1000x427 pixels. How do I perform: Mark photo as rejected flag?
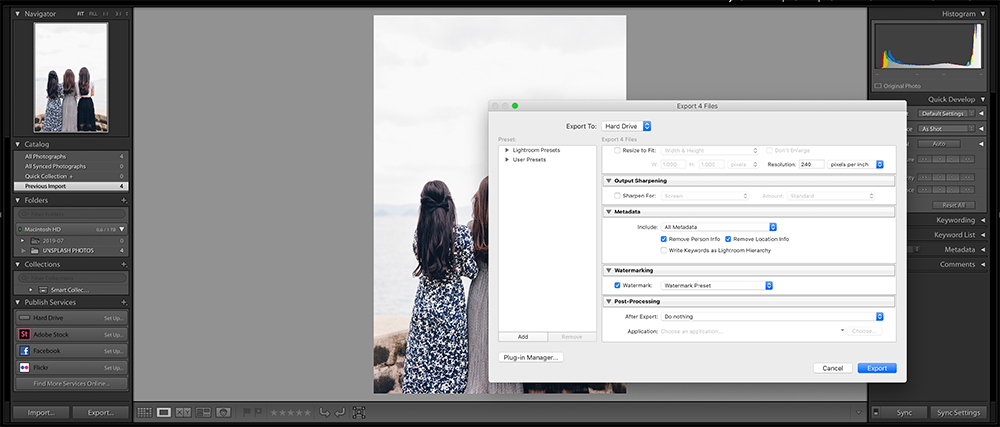pyautogui.click(x=258, y=412)
